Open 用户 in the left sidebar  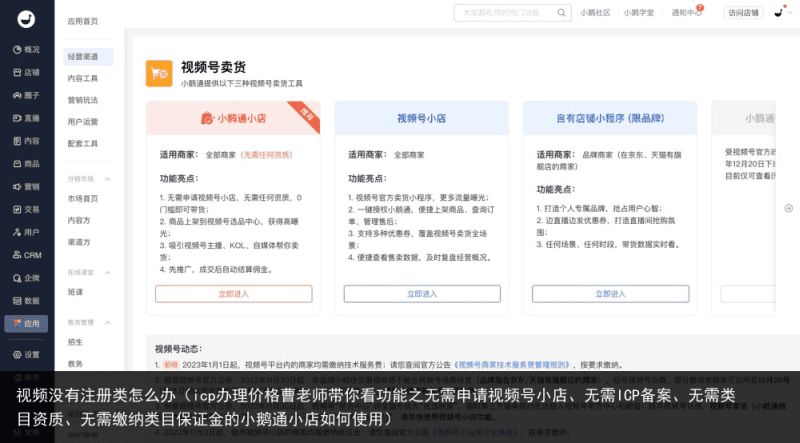[x=26, y=232]
